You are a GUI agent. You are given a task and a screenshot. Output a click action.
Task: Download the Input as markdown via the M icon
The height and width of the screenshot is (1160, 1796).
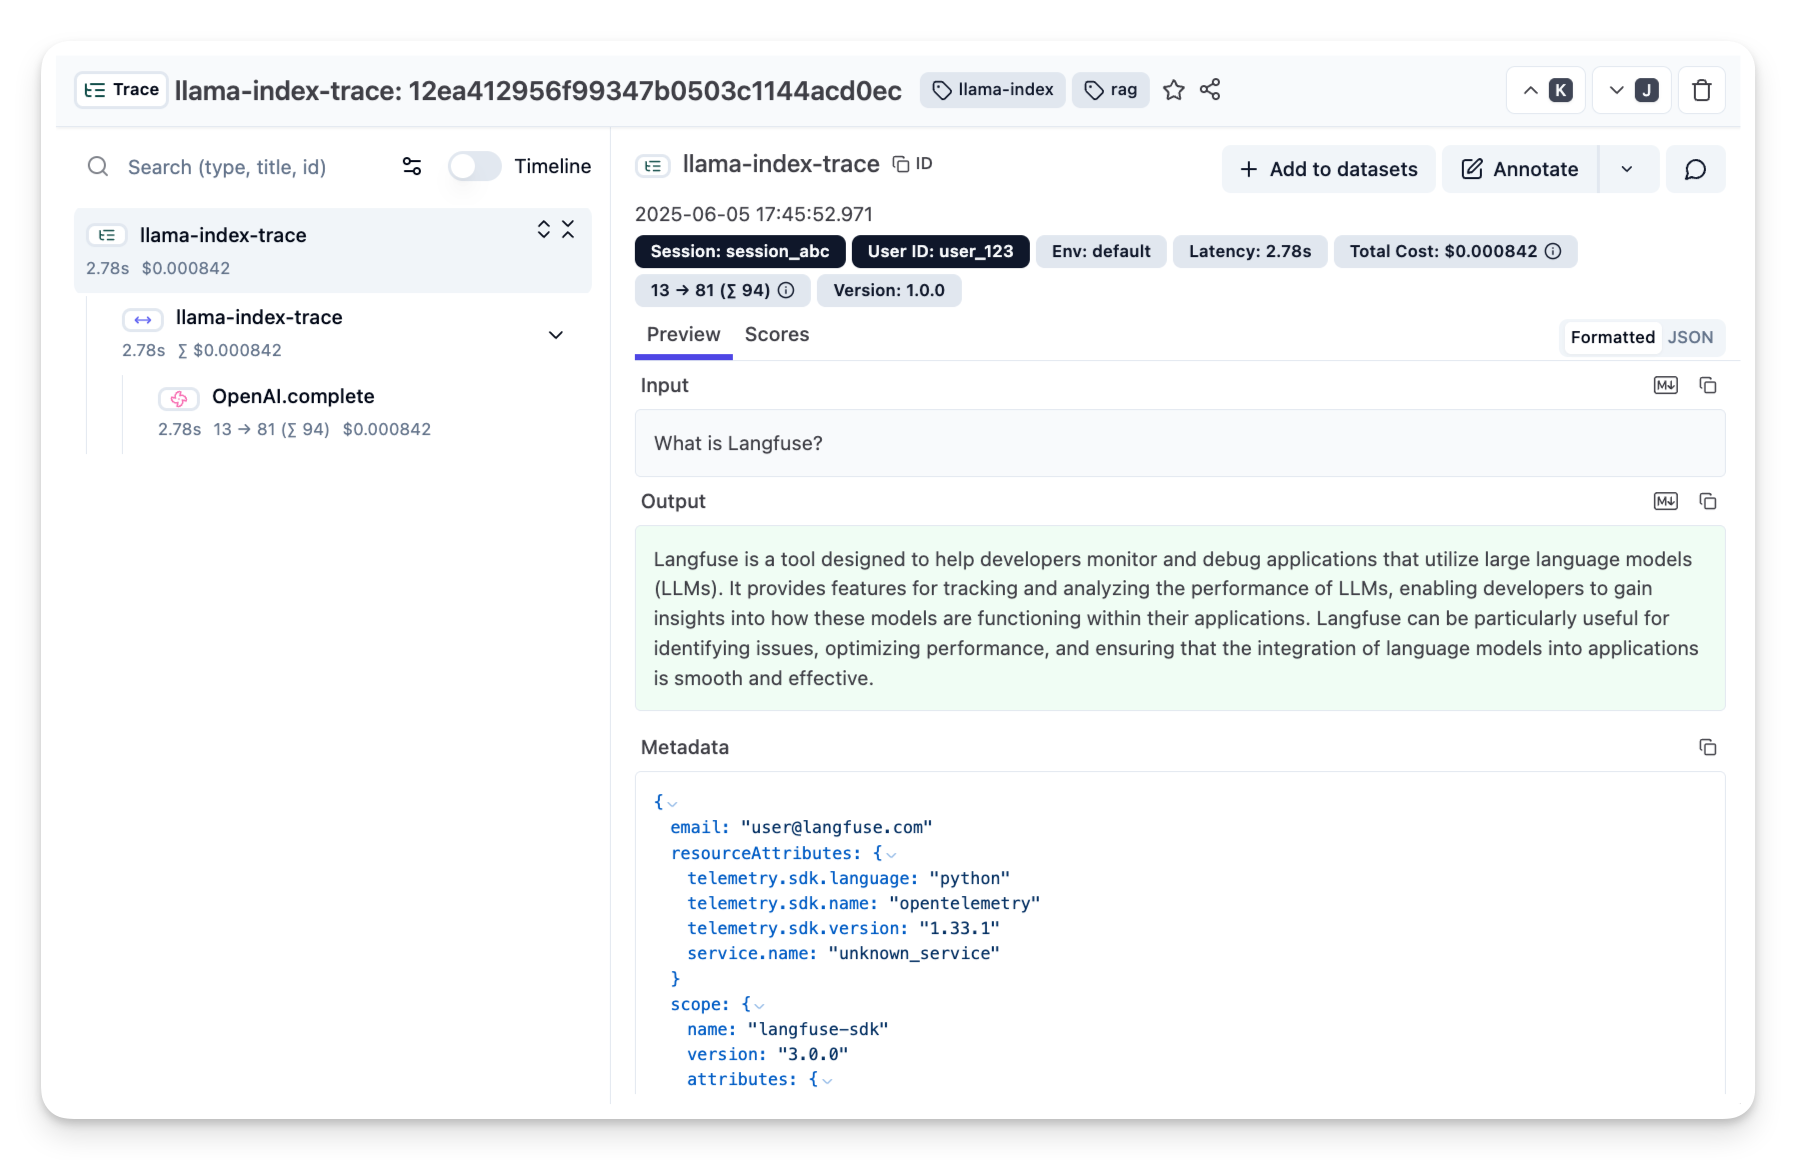(1665, 385)
